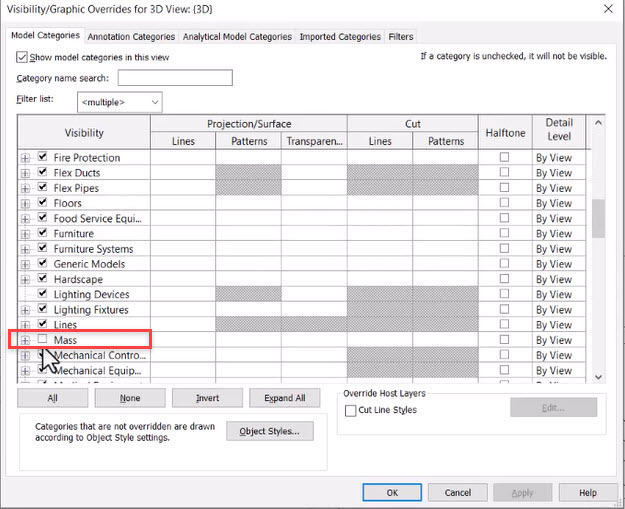The height and width of the screenshot is (509, 625).
Task: Select Flex Pipes category name
Action: coord(76,188)
